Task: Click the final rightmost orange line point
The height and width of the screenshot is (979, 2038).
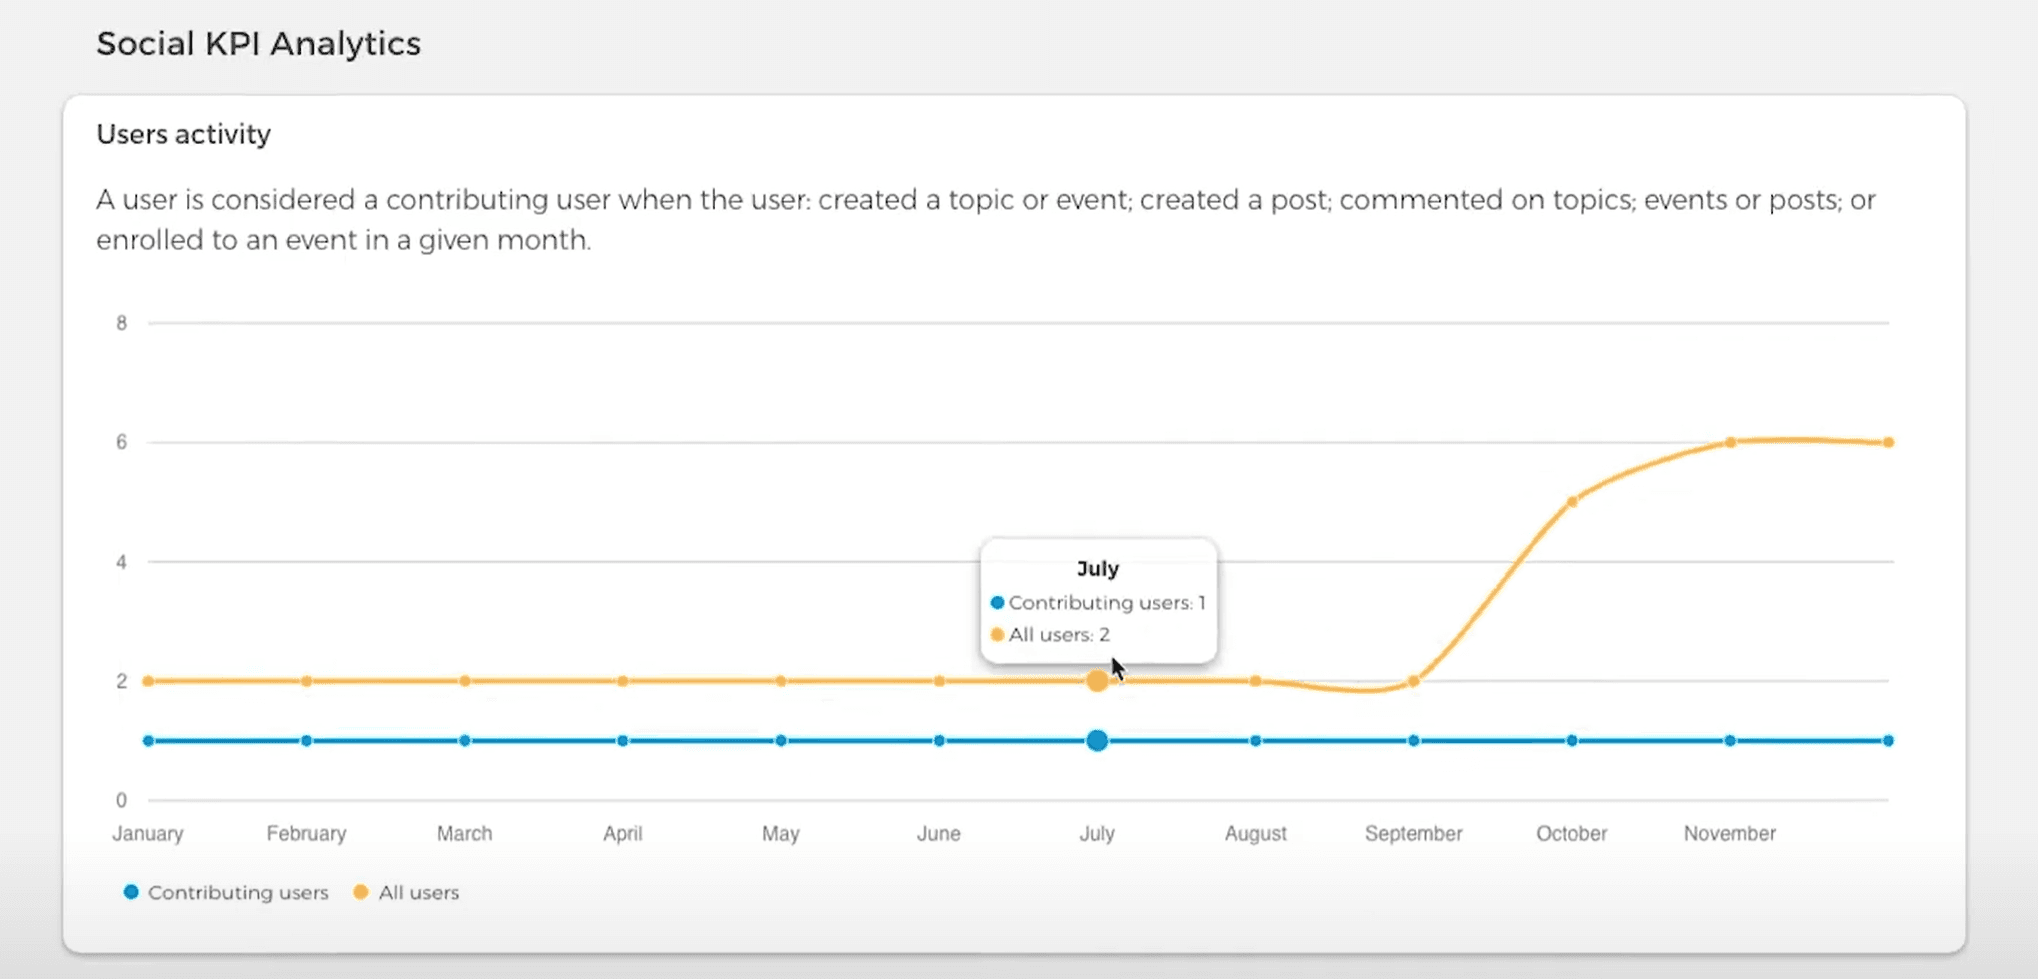Action: click(1888, 442)
